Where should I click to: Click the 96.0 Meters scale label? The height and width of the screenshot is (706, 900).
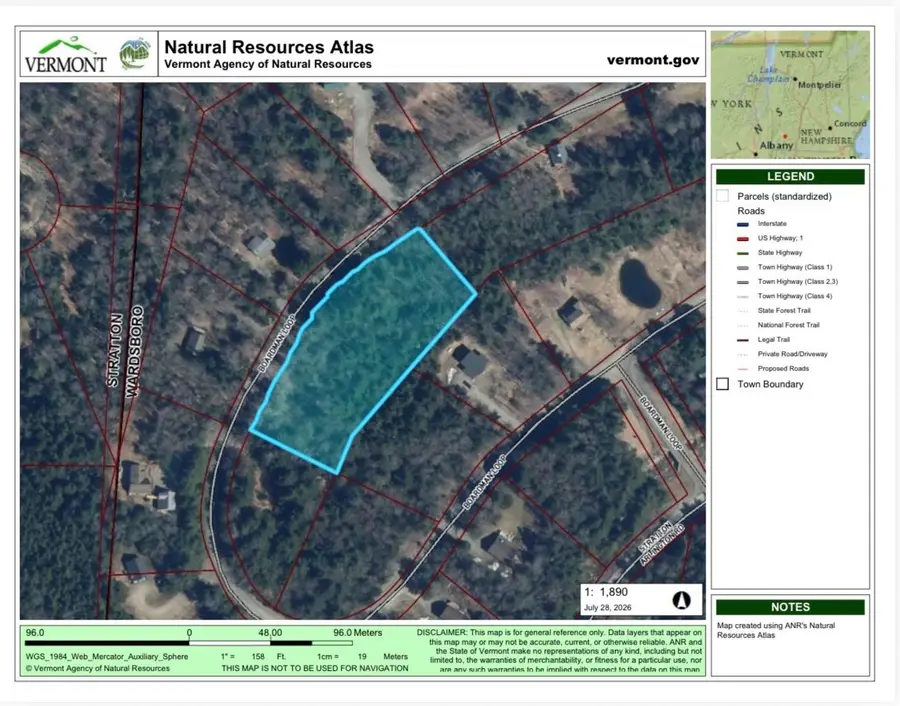(x=358, y=633)
